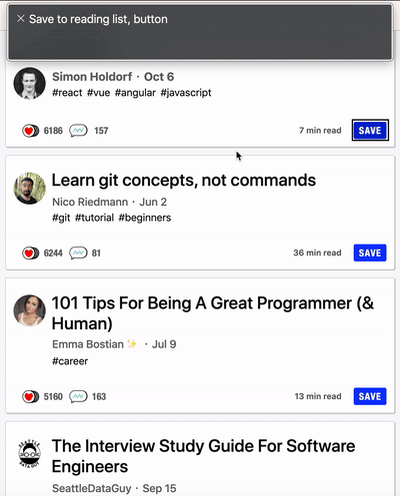Save the 7 min read article
This screenshot has height=496, width=400.
pos(370,130)
